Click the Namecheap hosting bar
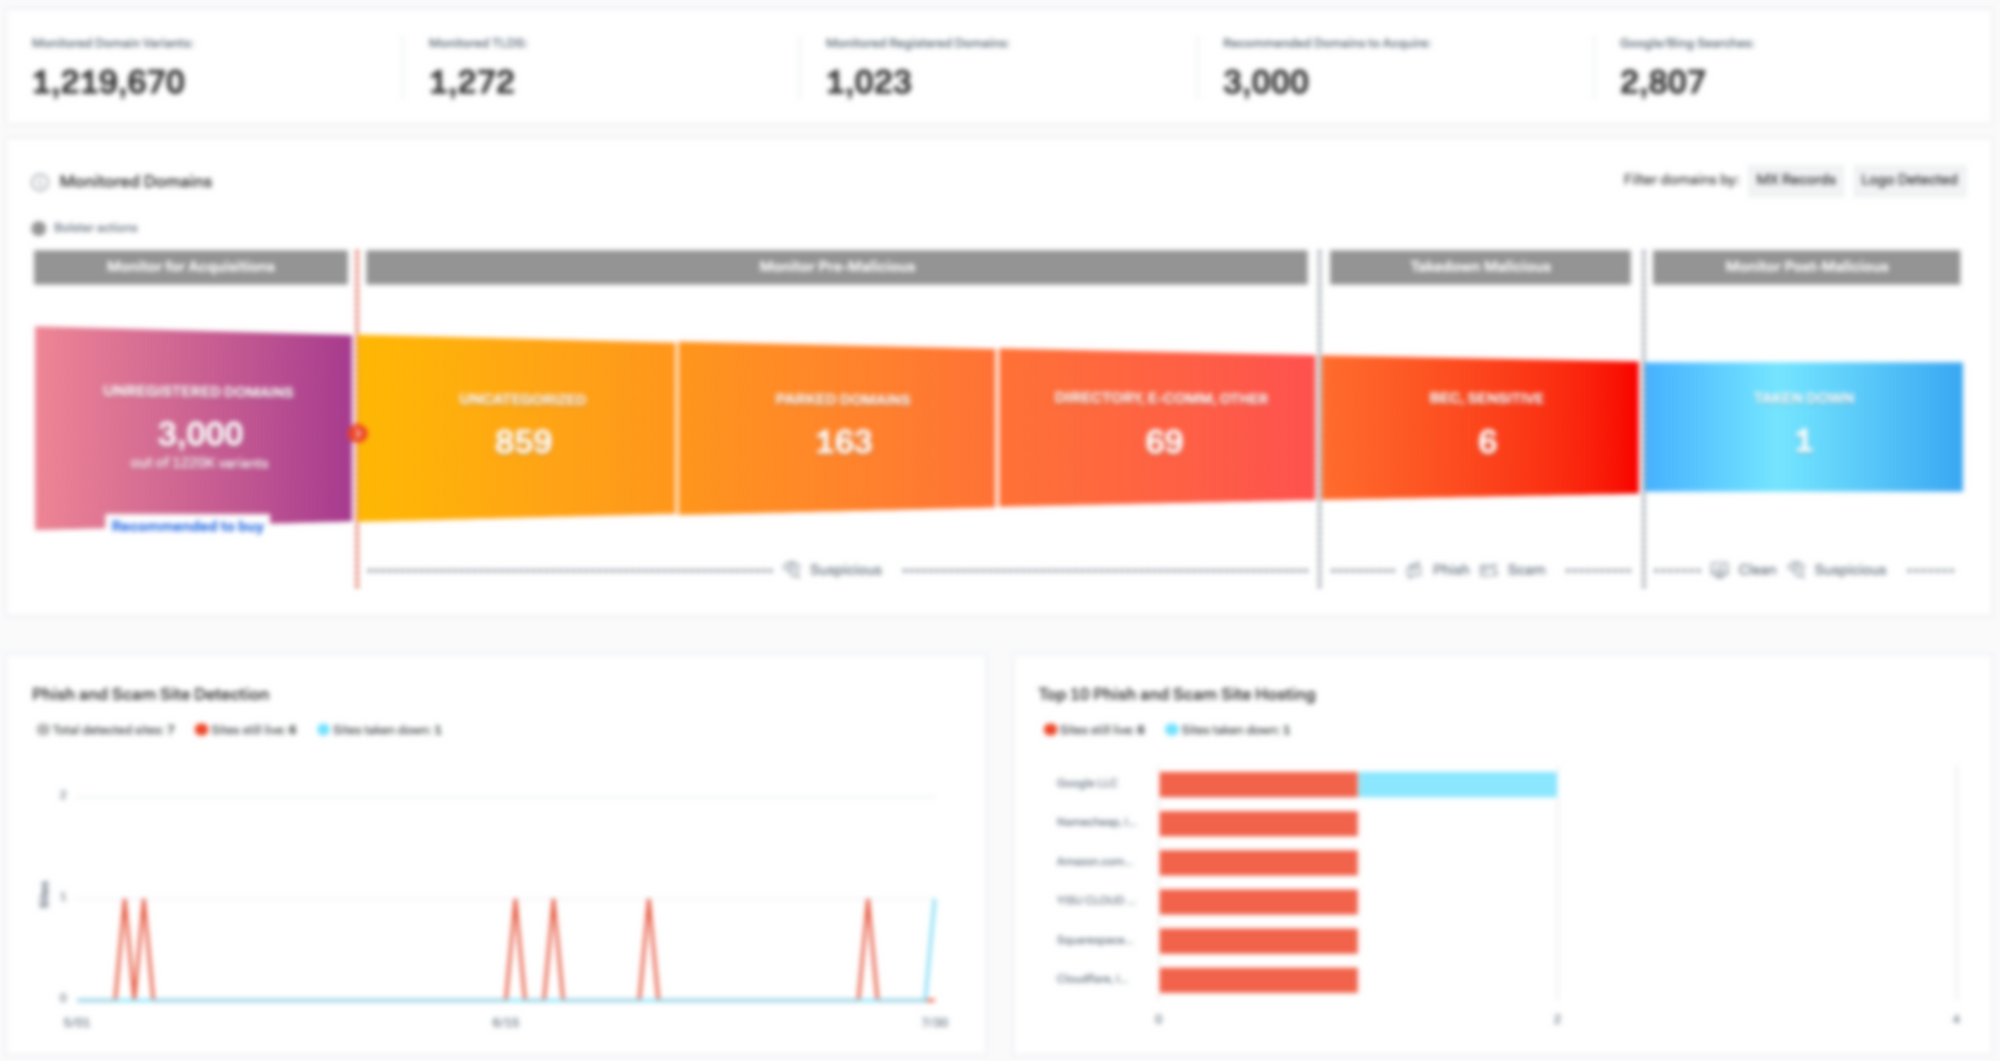The height and width of the screenshot is (1061, 2000). 1258,823
